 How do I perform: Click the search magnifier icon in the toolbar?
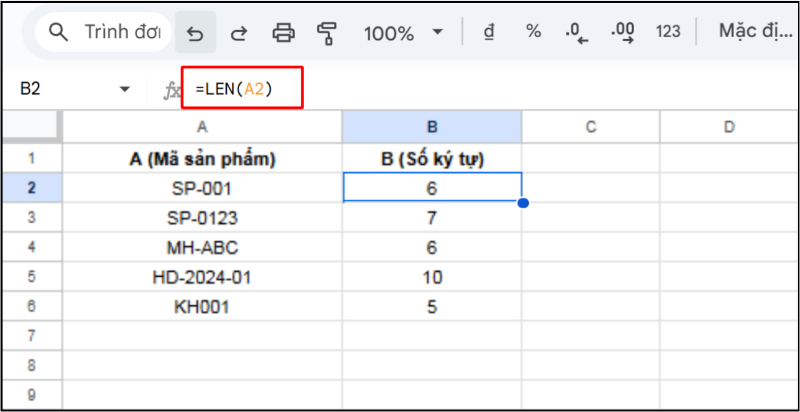click(59, 33)
